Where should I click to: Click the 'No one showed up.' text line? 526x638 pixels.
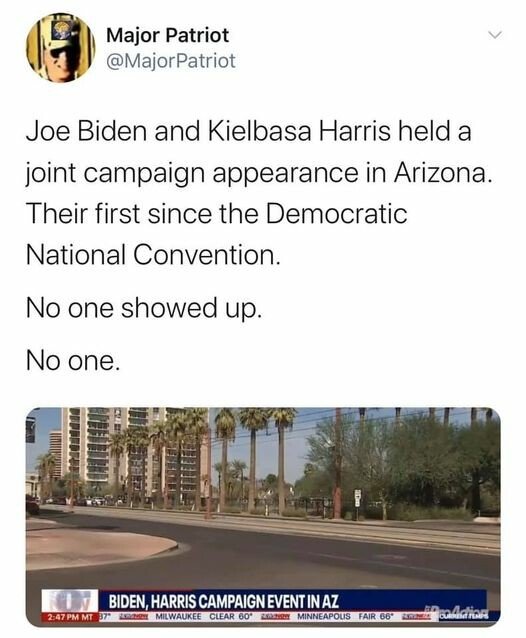(143, 308)
